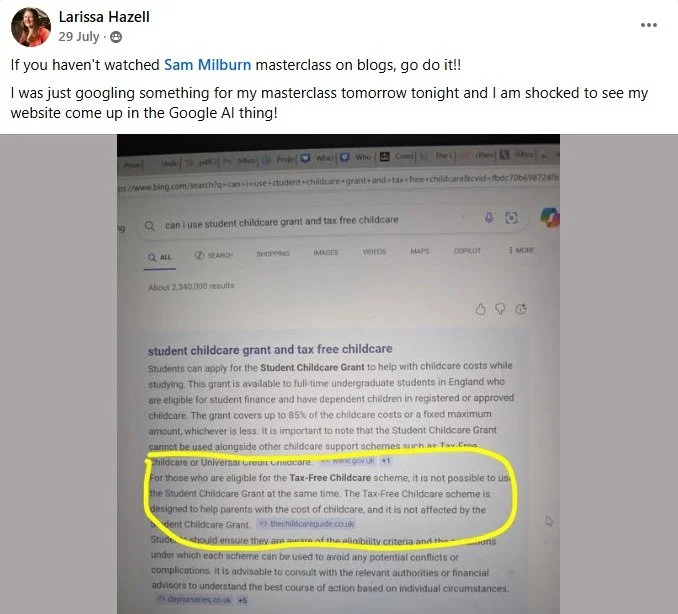Image resolution: width=678 pixels, height=614 pixels.
Task: Open the three-dot post options menu
Action: click(x=649, y=25)
